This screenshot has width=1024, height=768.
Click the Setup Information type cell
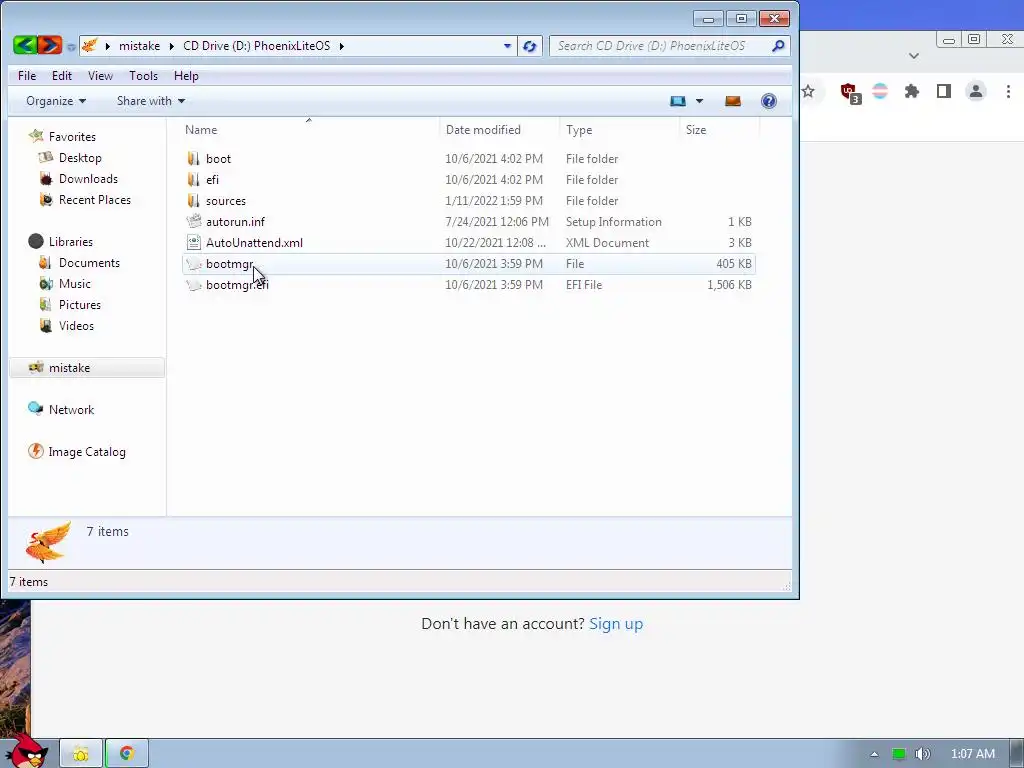pos(613,221)
